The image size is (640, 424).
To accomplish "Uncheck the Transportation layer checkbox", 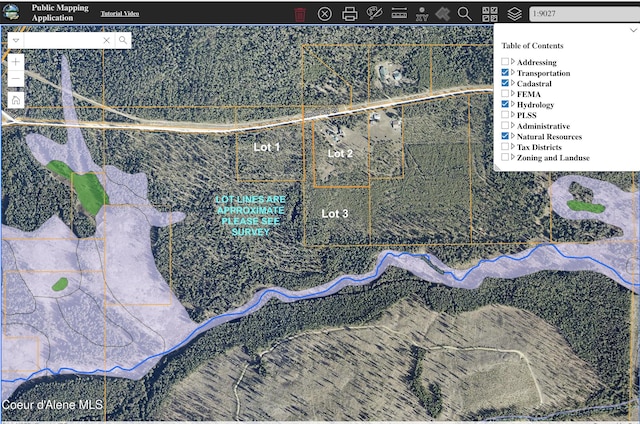I will [x=505, y=72].
